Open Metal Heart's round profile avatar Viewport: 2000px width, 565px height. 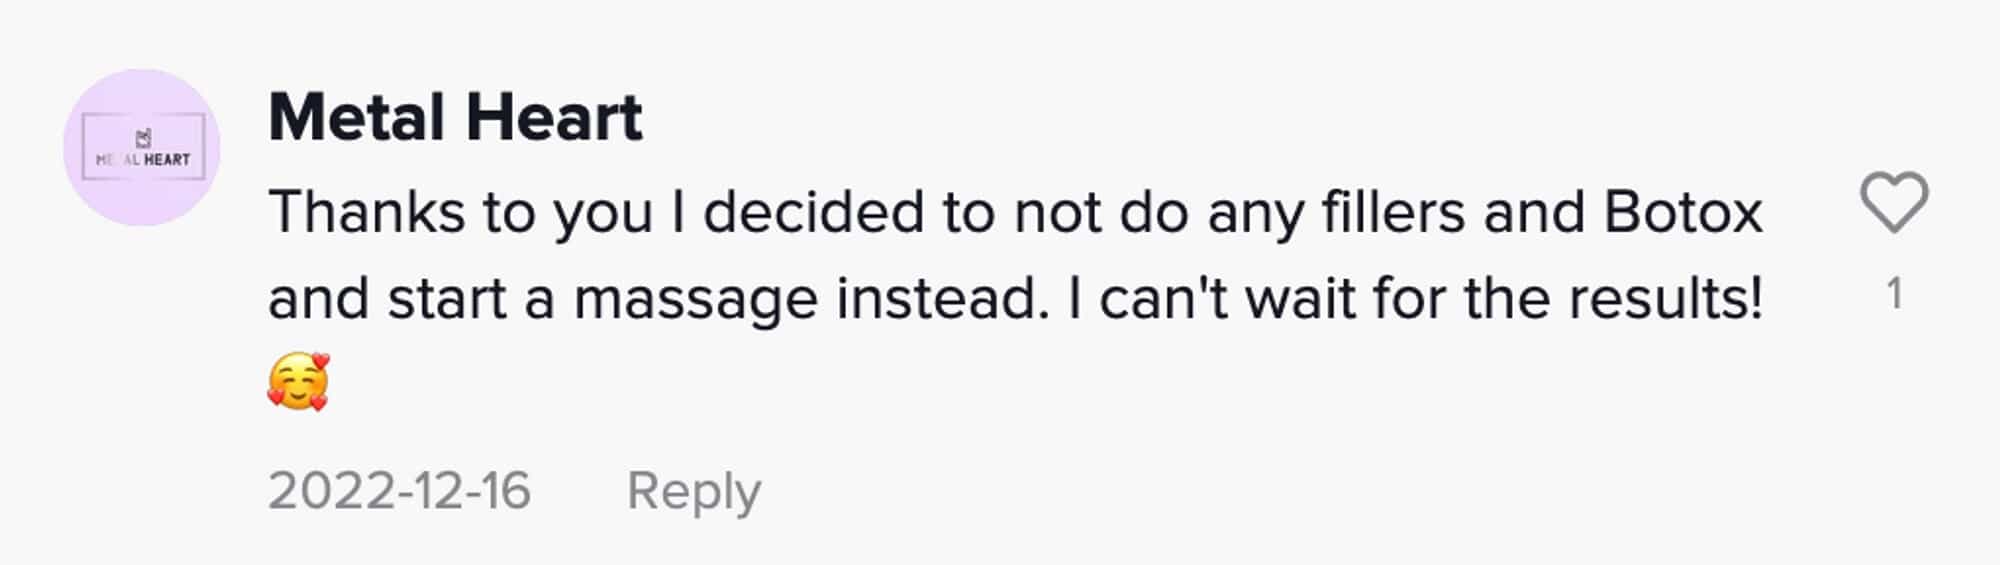pos(142,147)
